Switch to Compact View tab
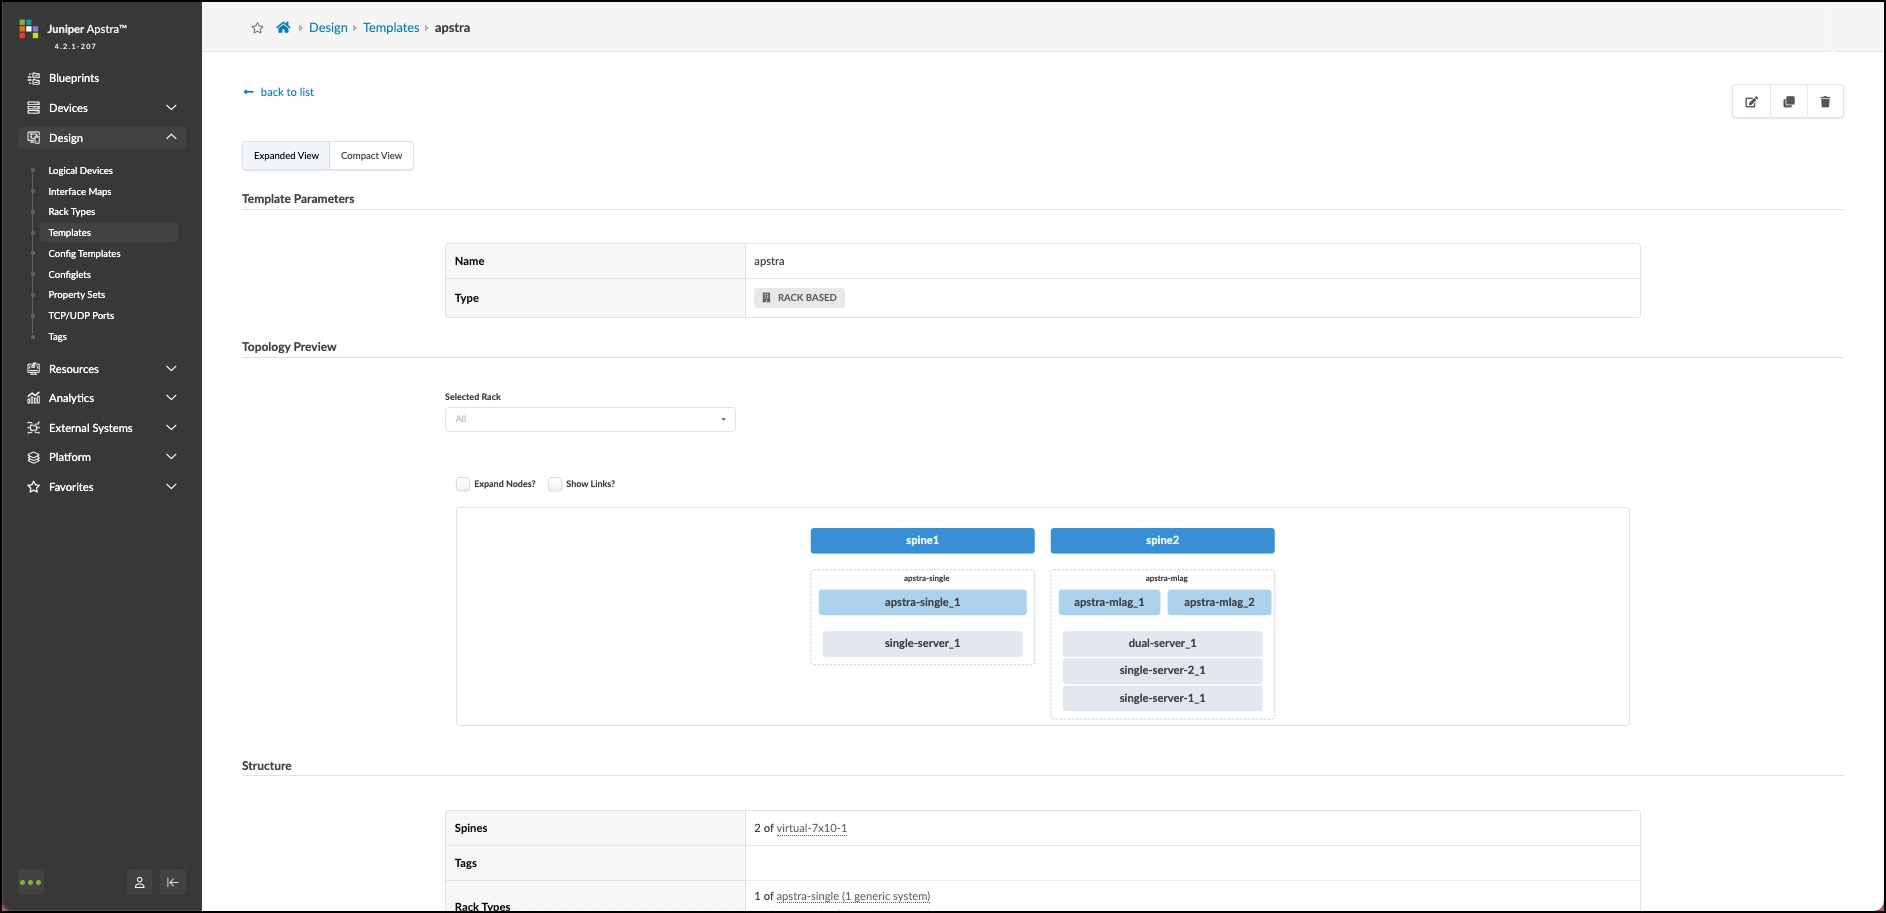The width and height of the screenshot is (1886, 913). pos(371,156)
